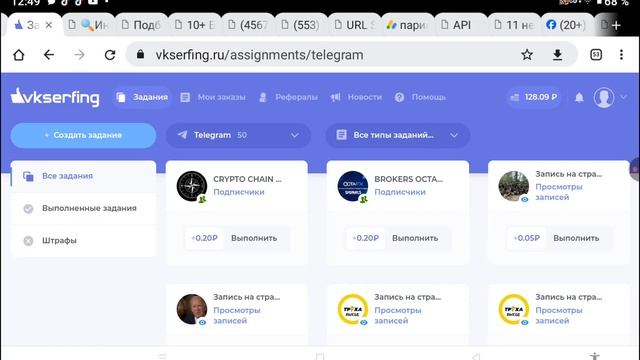Open the Задания menu item

coord(142,97)
